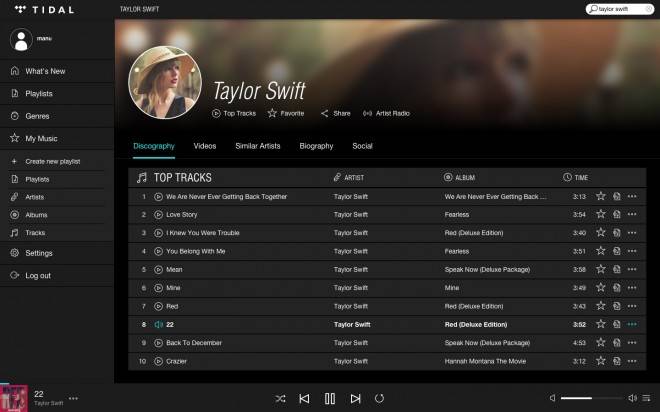Open more options for We Are Never Ever row
660x412 pixels.
[632, 197]
